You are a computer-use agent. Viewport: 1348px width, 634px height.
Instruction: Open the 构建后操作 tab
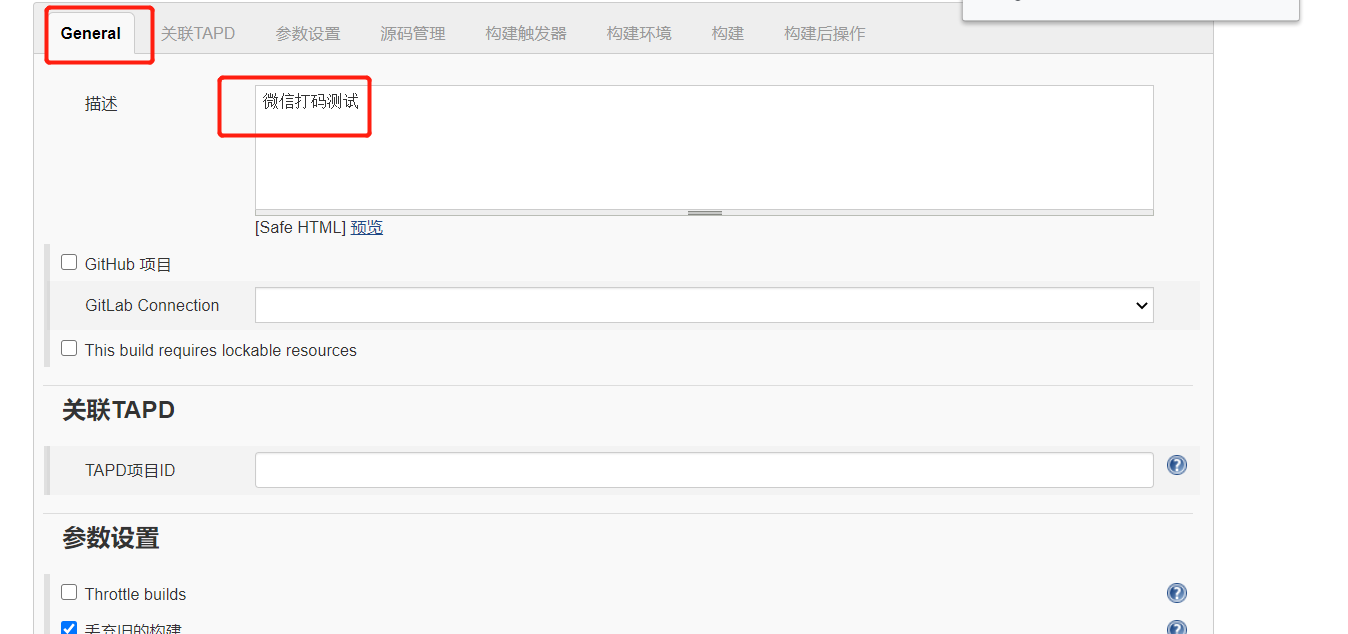pos(824,33)
